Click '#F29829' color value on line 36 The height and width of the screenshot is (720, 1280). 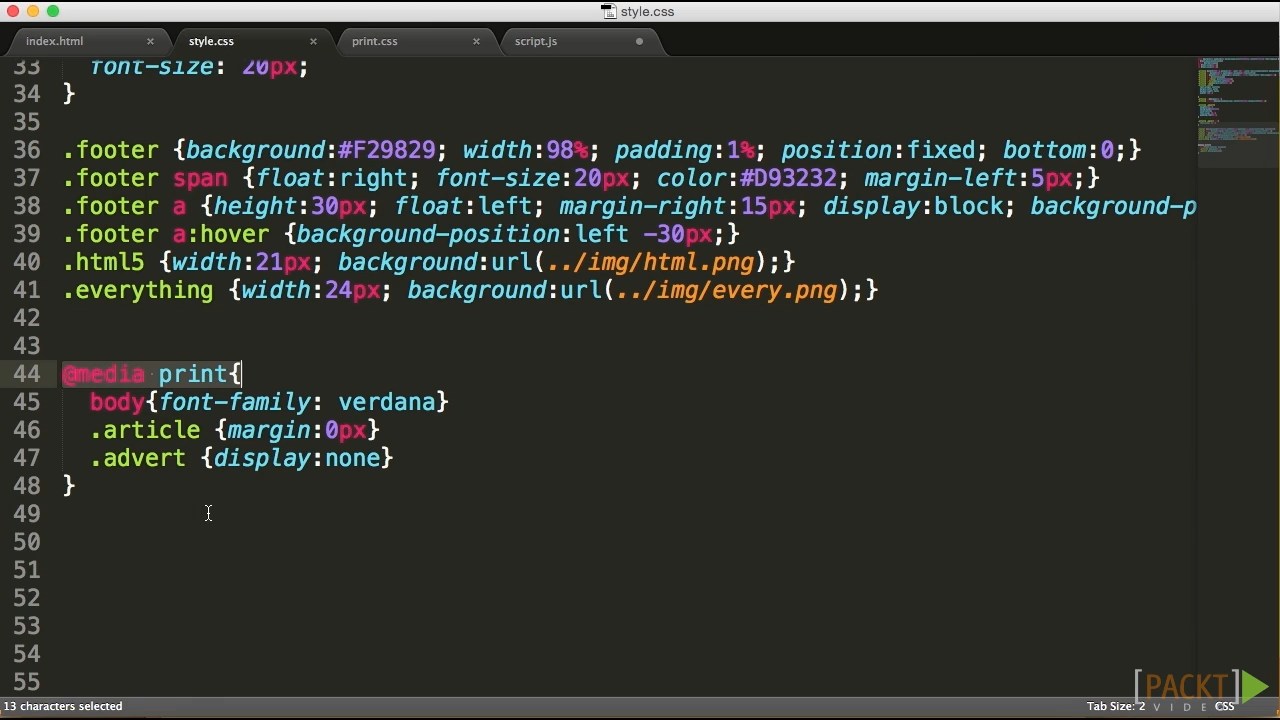point(387,150)
